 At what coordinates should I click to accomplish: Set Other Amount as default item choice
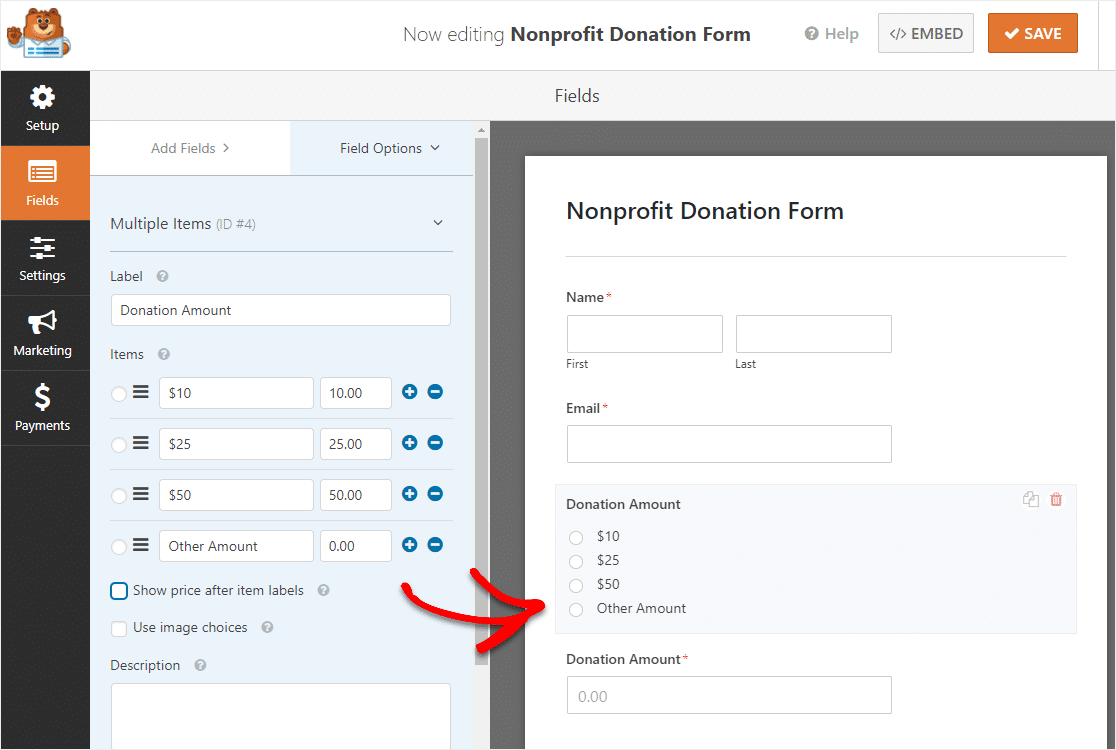point(119,547)
